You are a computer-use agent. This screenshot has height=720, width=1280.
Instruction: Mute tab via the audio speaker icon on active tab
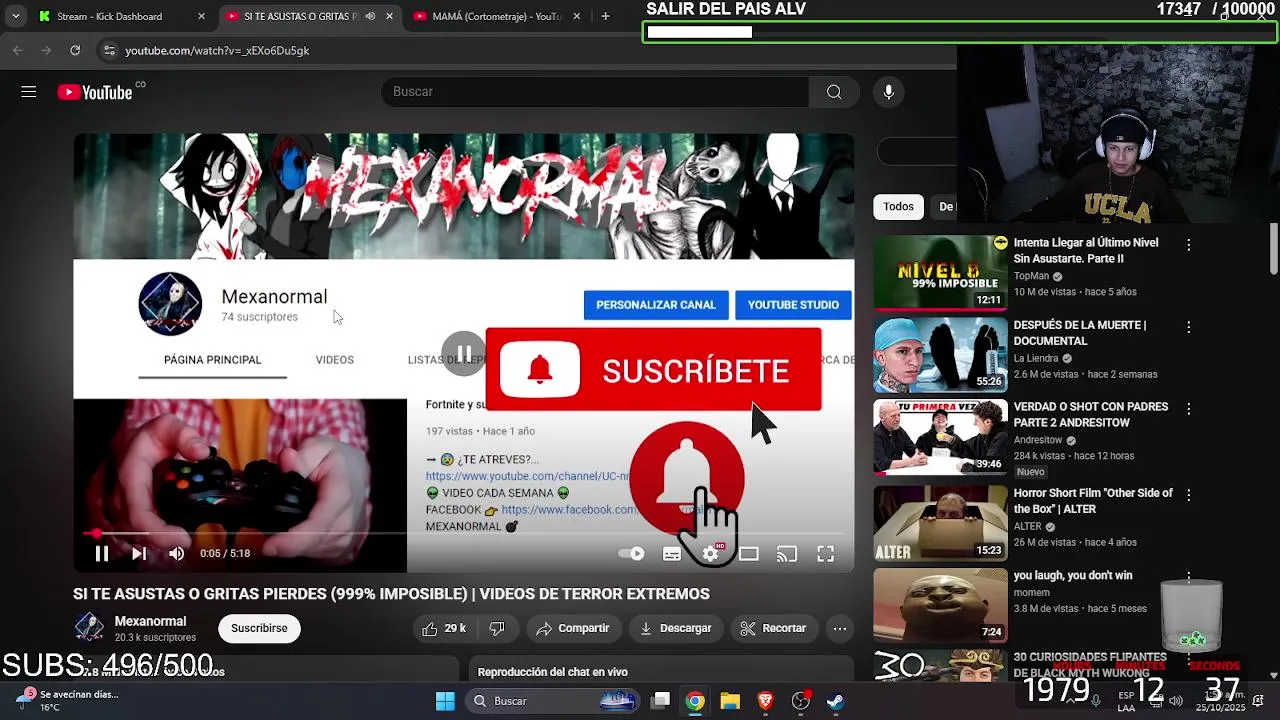(x=370, y=17)
